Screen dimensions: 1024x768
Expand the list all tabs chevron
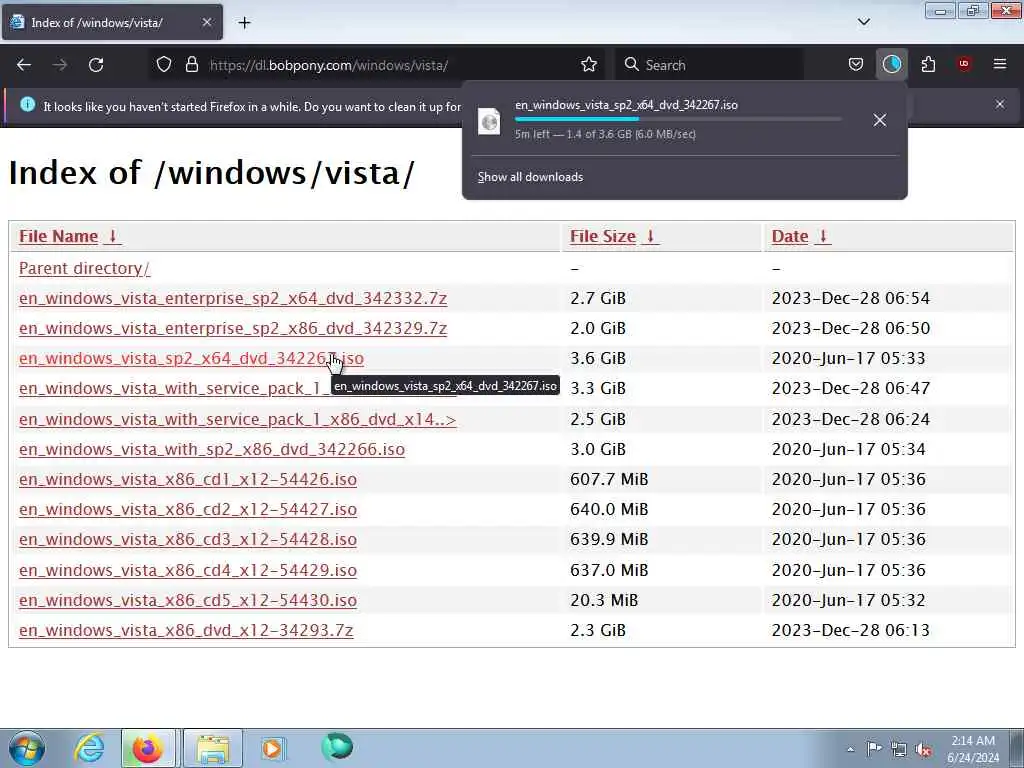863,22
